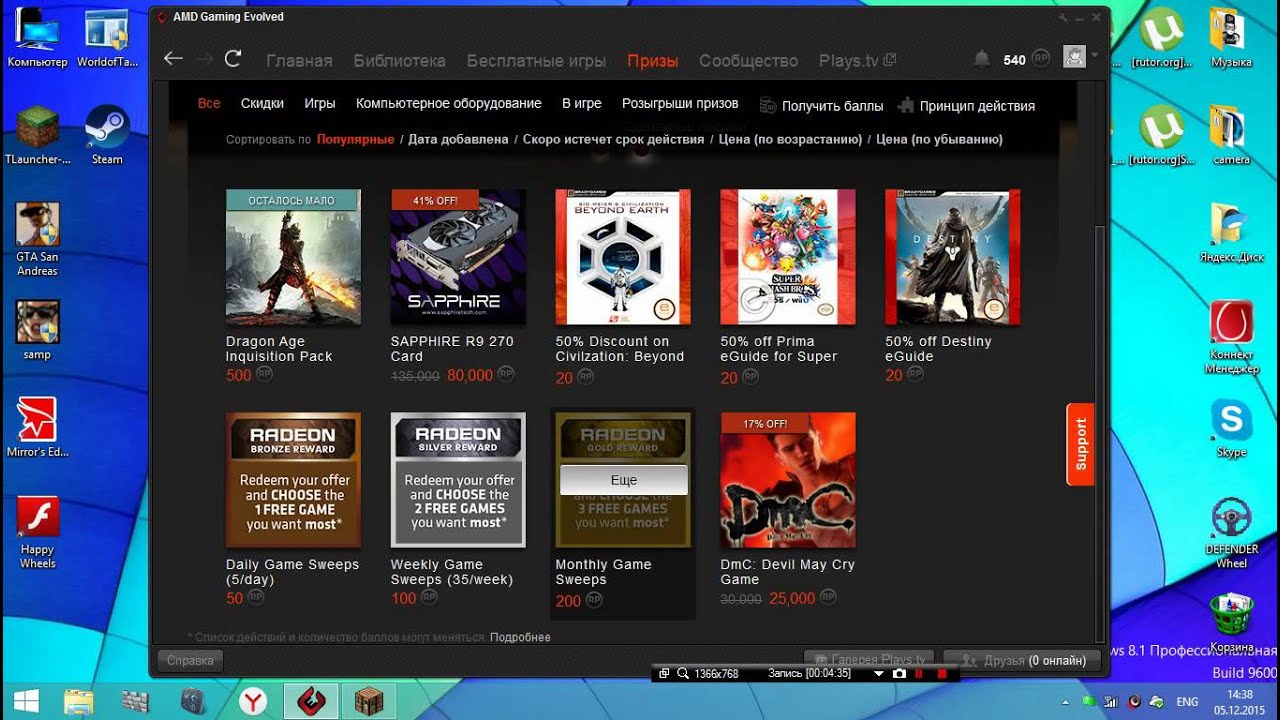Reload the page with refresh icon
1280x720 pixels.
pyautogui.click(x=233, y=59)
